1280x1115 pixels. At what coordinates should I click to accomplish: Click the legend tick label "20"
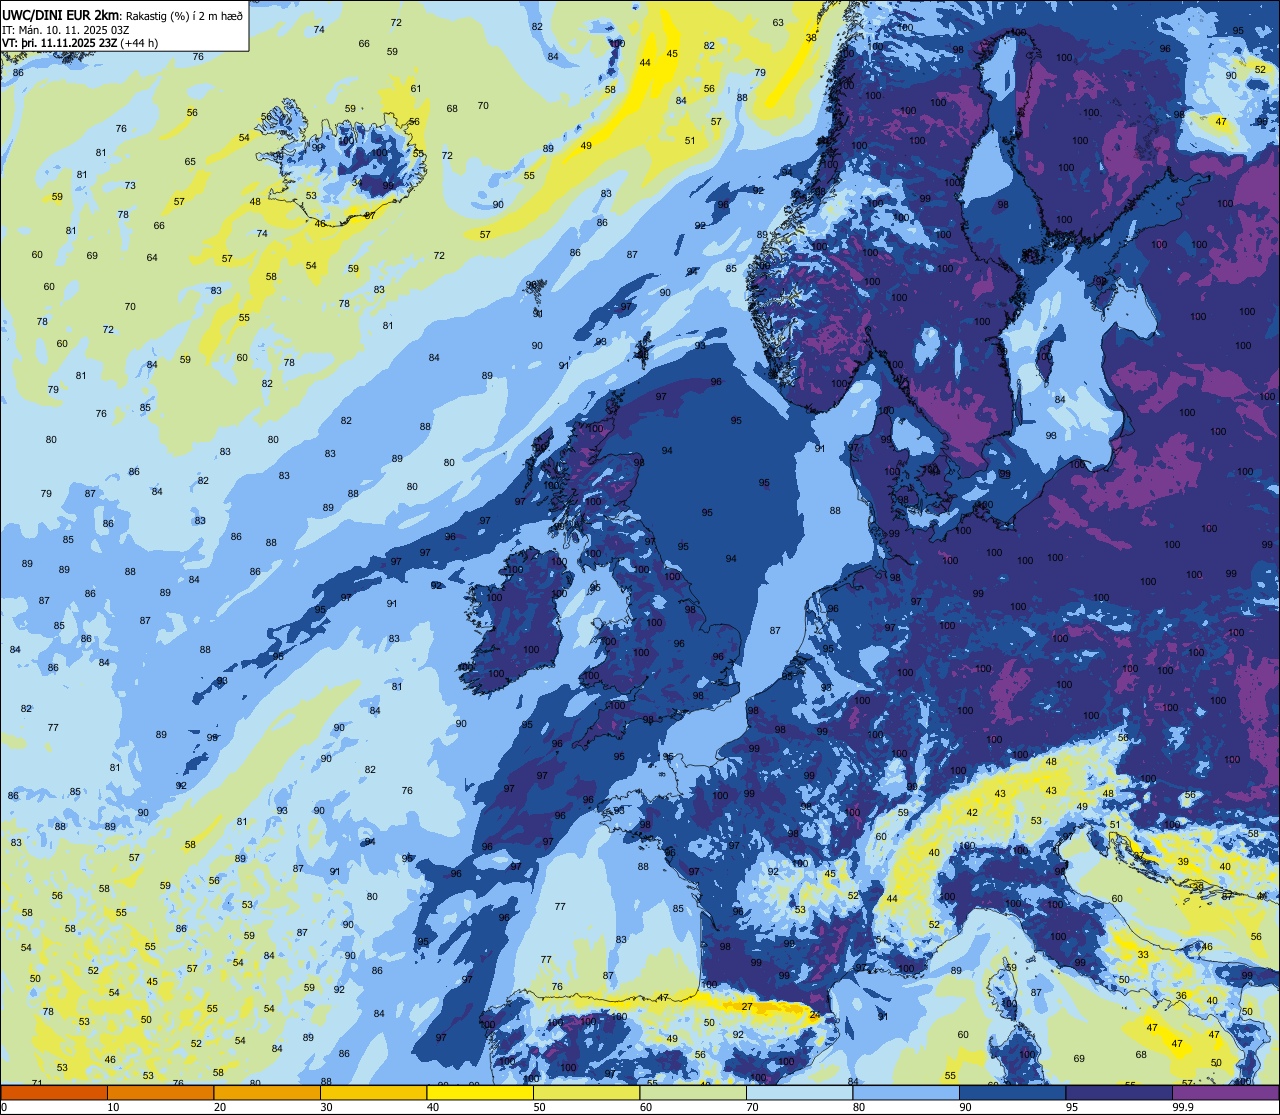220,1107
